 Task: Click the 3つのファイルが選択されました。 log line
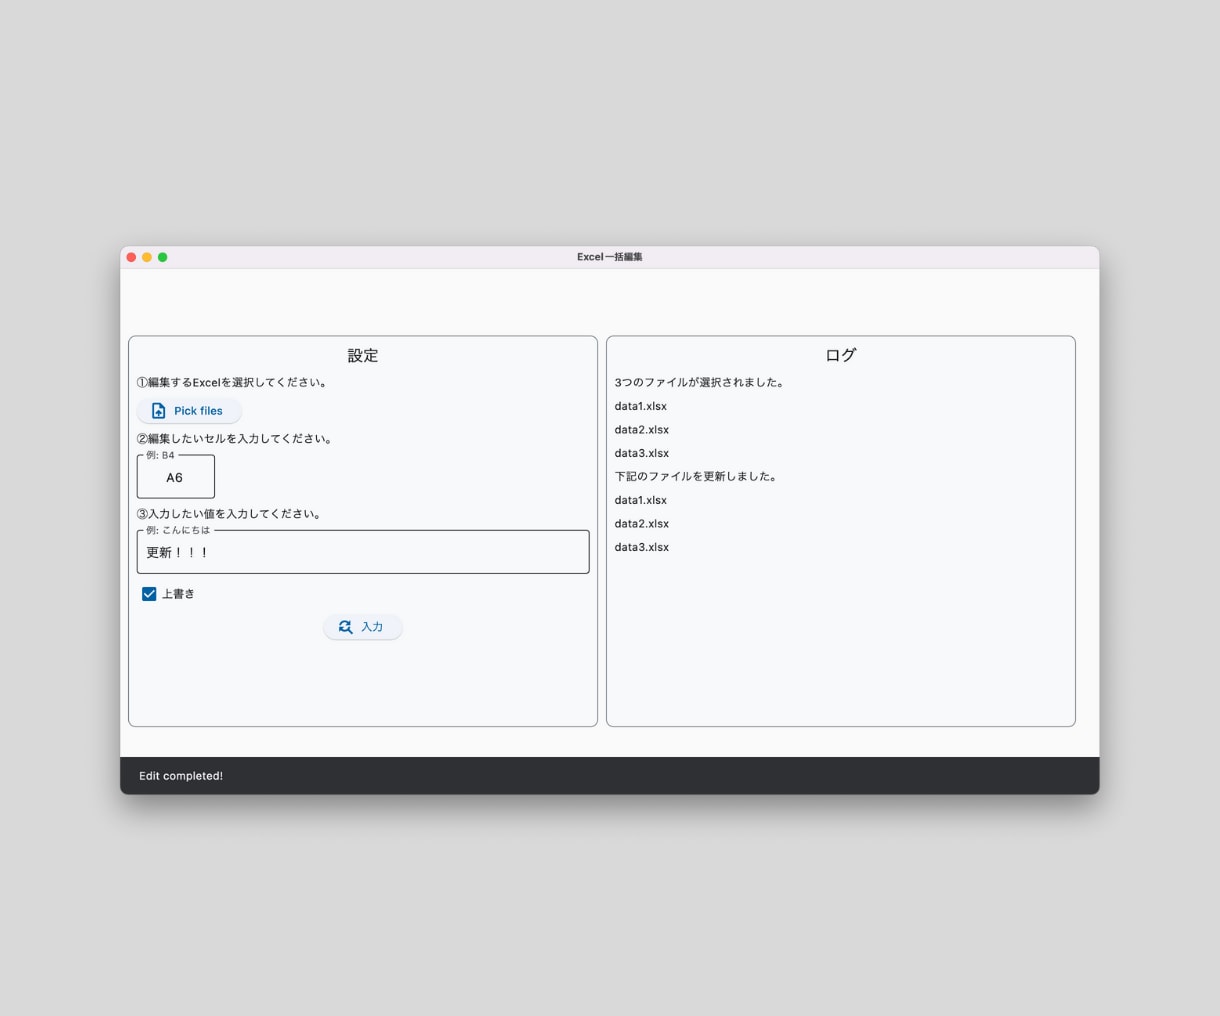pos(700,382)
